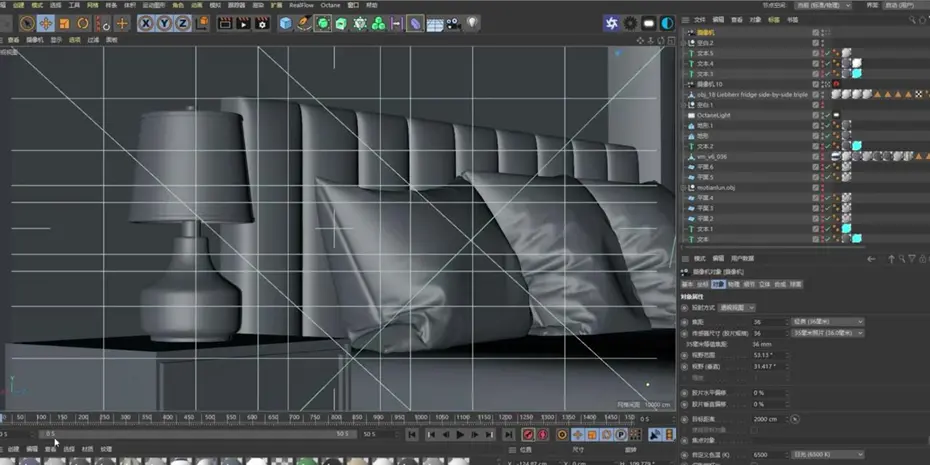Open the Subdivision Surface generators icon
Screen dimensions: 930x465
tap(323, 24)
